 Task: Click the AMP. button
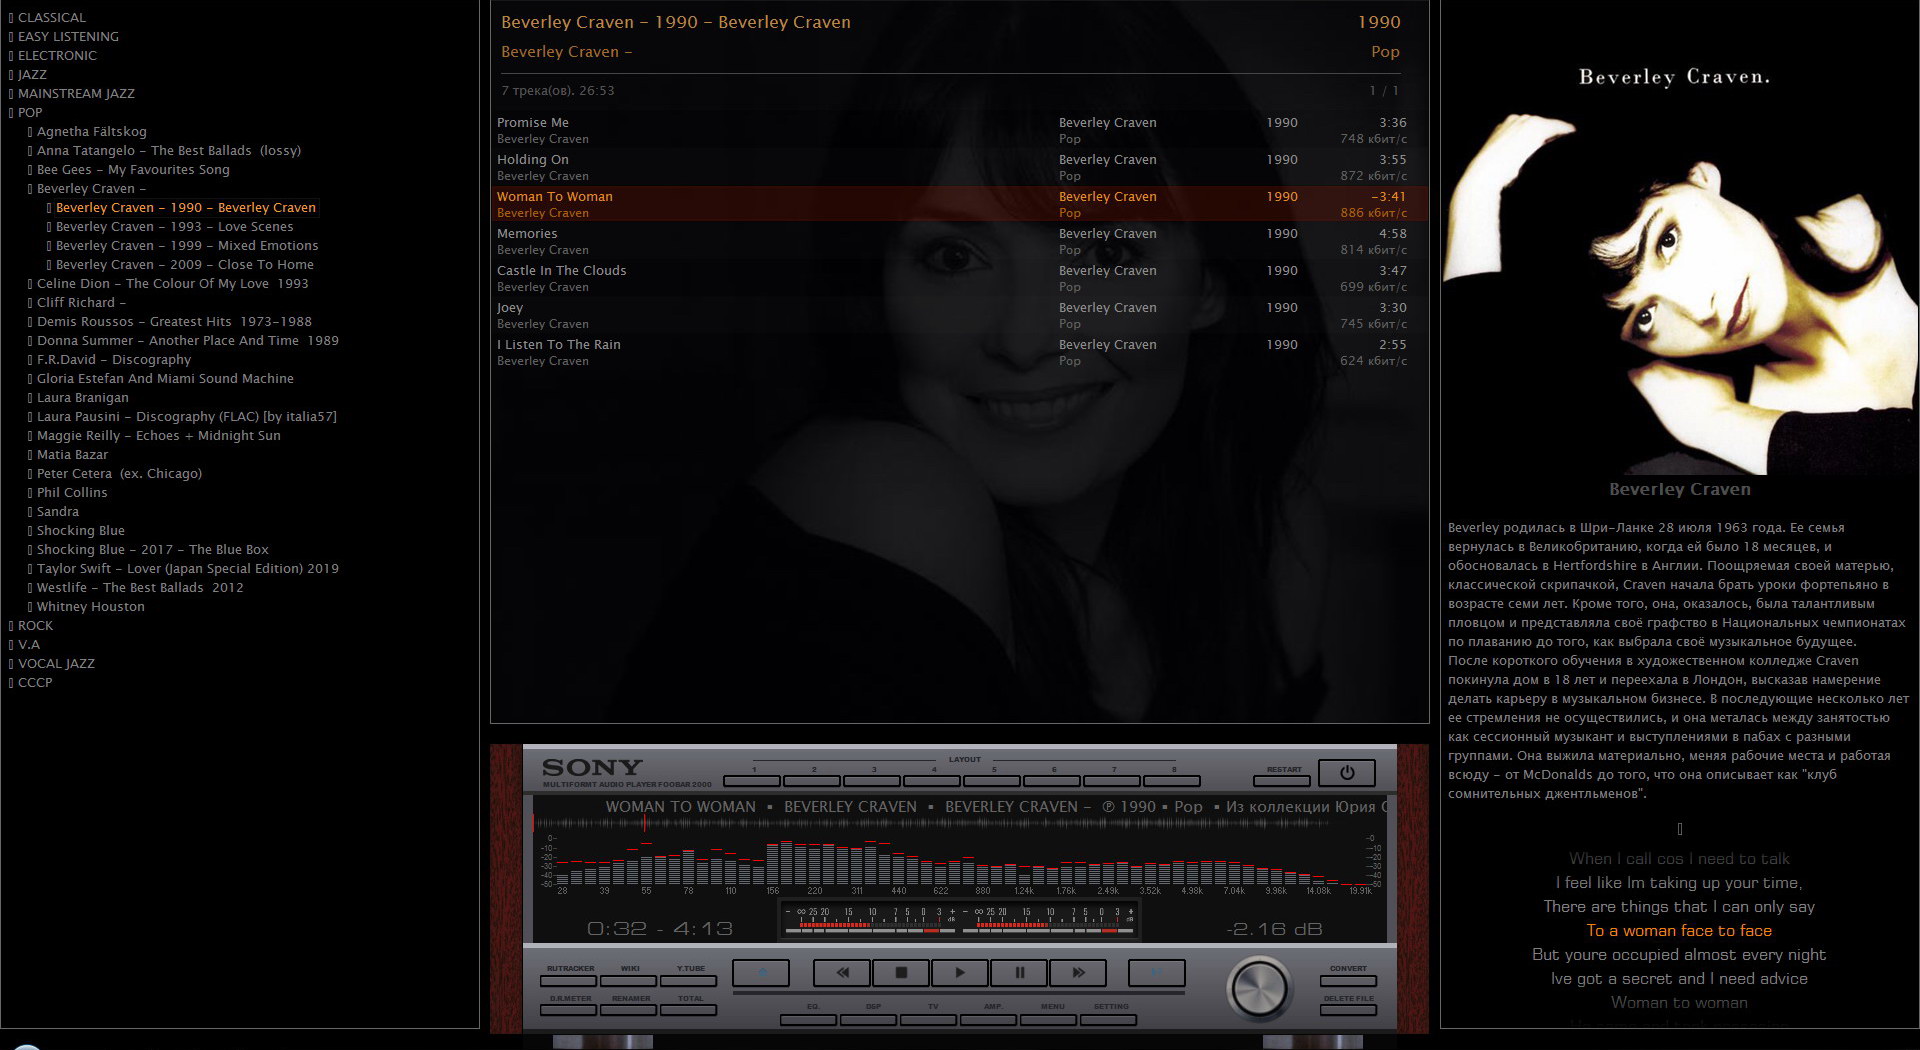coord(989,1019)
